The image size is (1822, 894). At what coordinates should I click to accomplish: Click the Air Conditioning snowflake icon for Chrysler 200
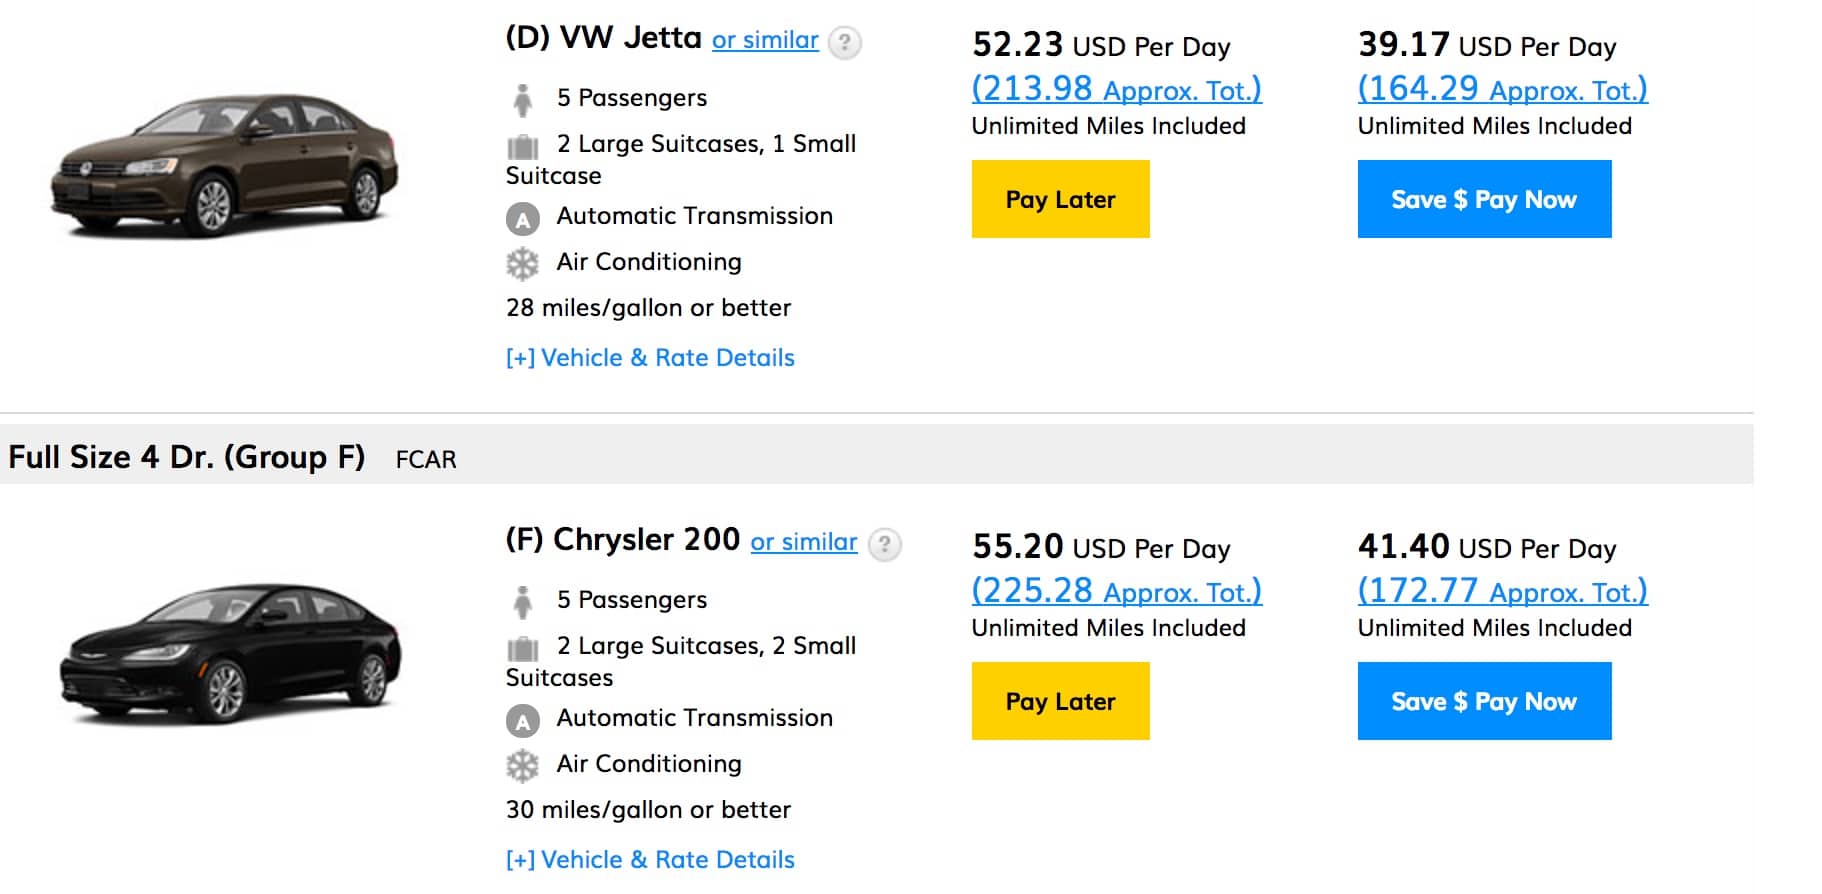tap(524, 764)
